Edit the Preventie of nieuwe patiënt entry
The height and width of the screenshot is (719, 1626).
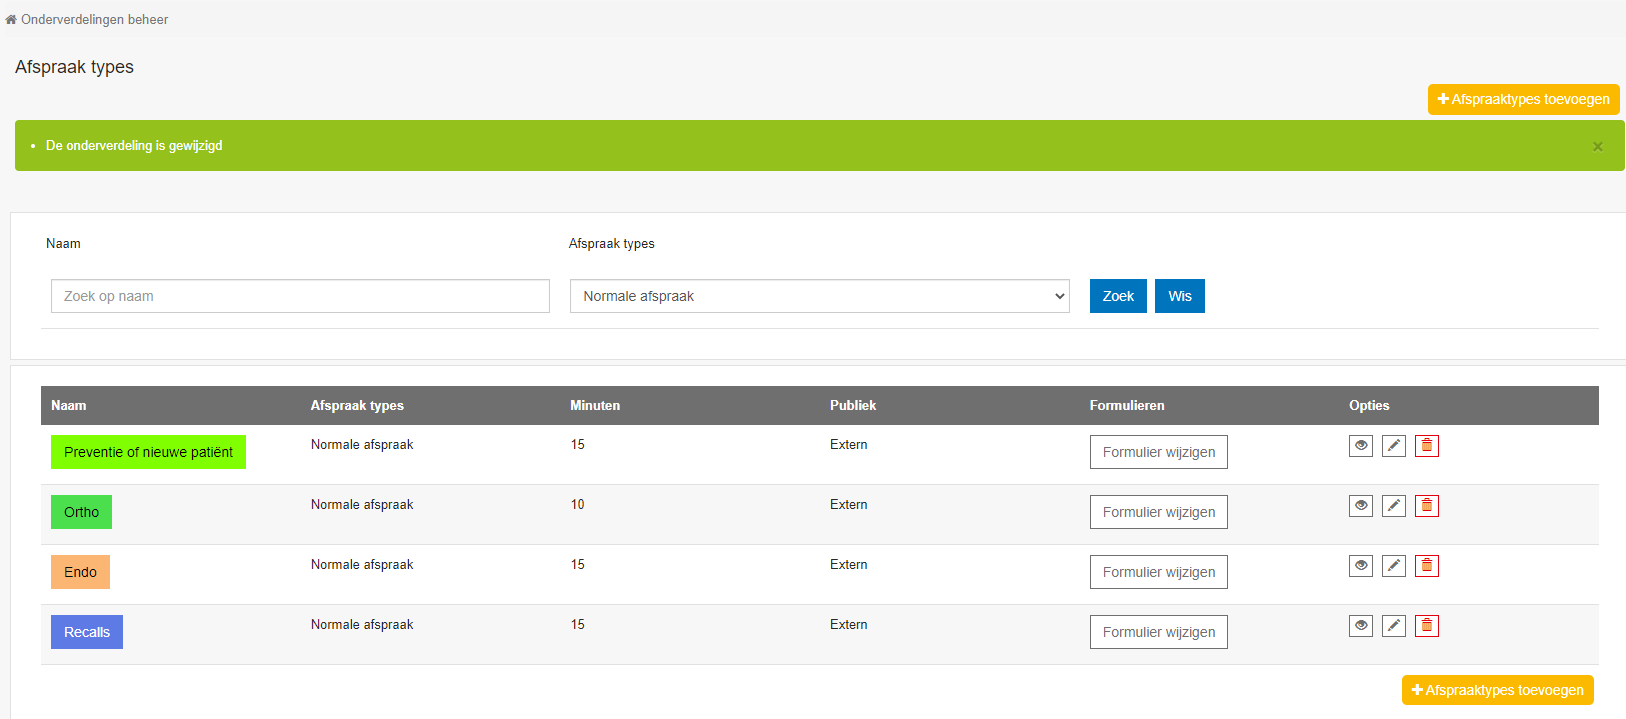pos(1393,446)
